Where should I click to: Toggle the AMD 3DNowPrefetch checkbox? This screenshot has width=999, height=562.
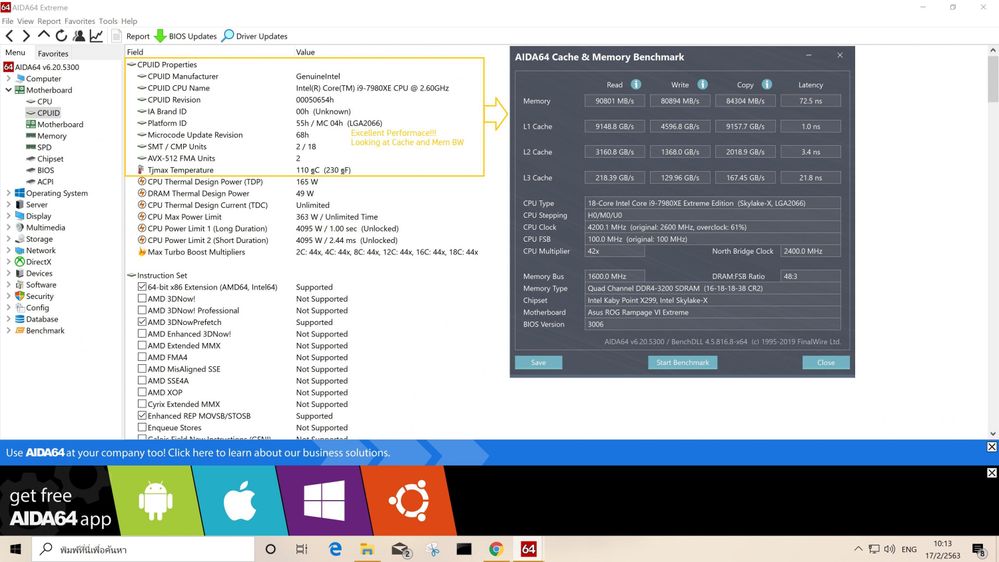142,322
